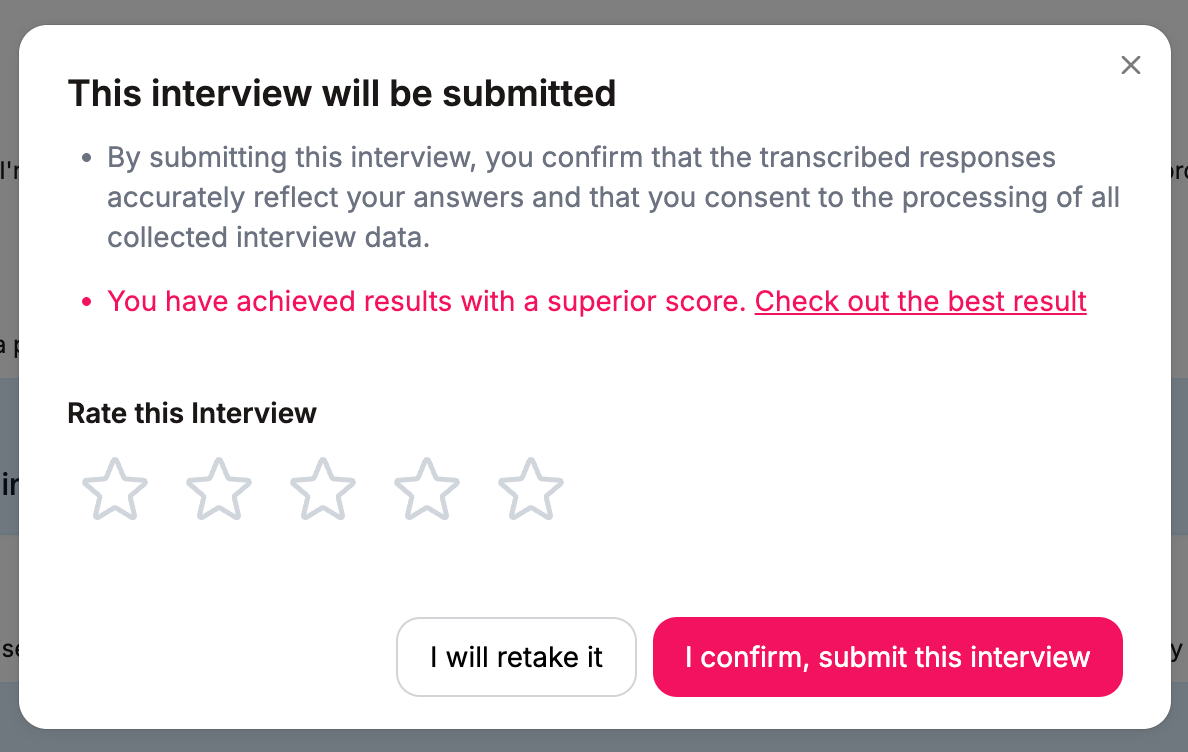
Task: Click the dimmed backdrop below the dialog
Action: 594,741
